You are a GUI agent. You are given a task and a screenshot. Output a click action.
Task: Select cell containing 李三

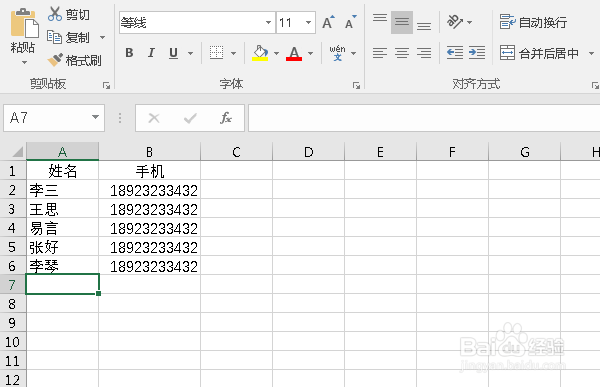click(63, 189)
